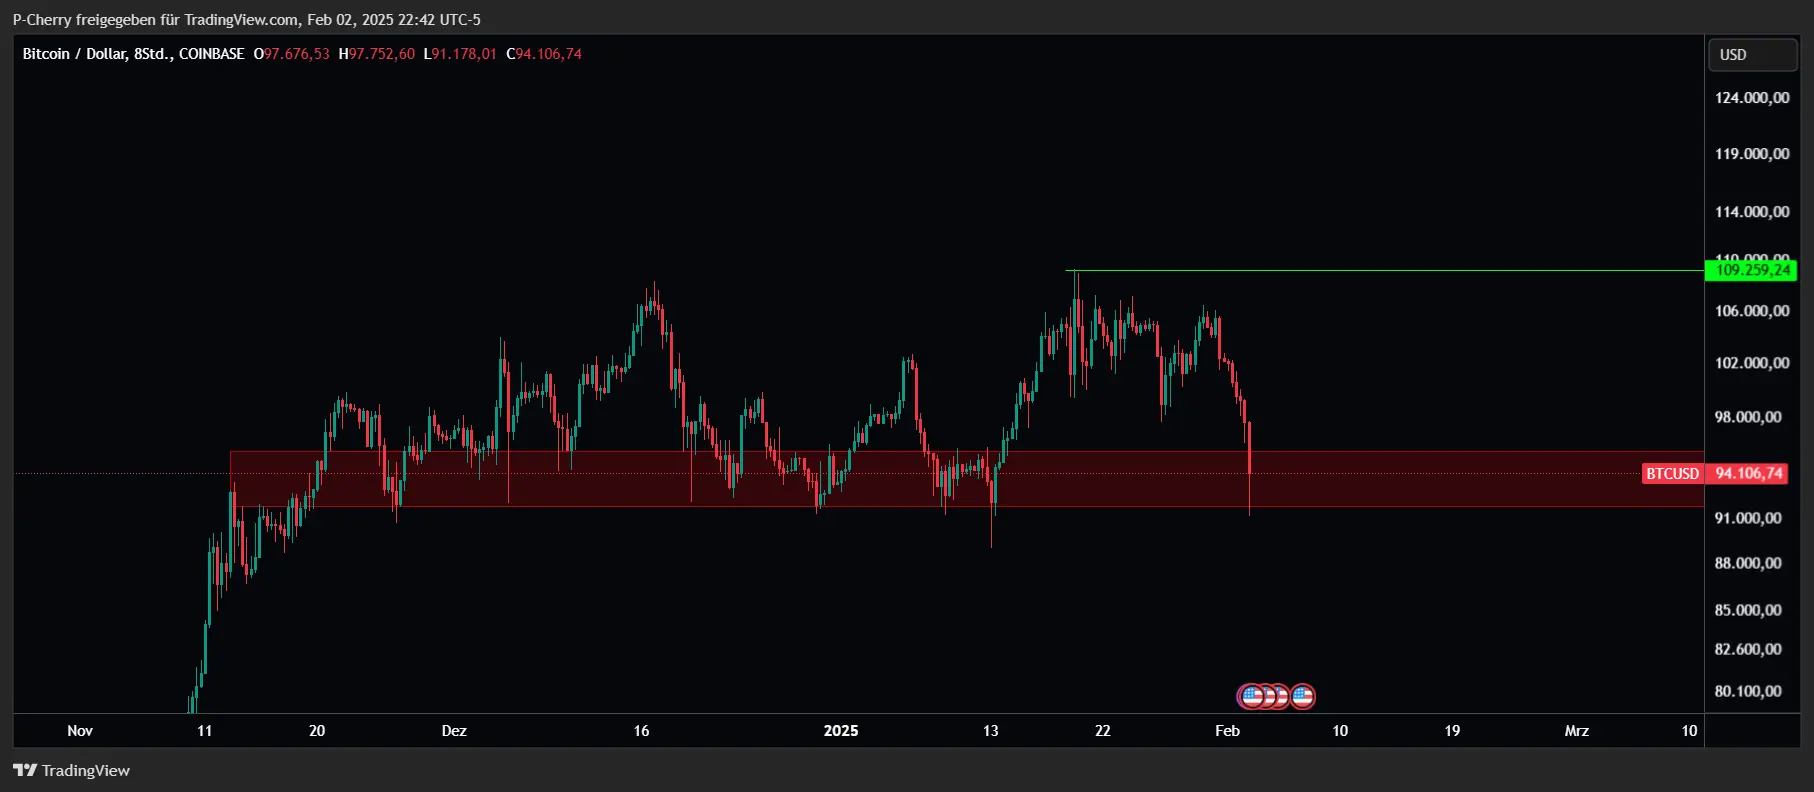Click the 98.000,00 price axis label

1748,417
